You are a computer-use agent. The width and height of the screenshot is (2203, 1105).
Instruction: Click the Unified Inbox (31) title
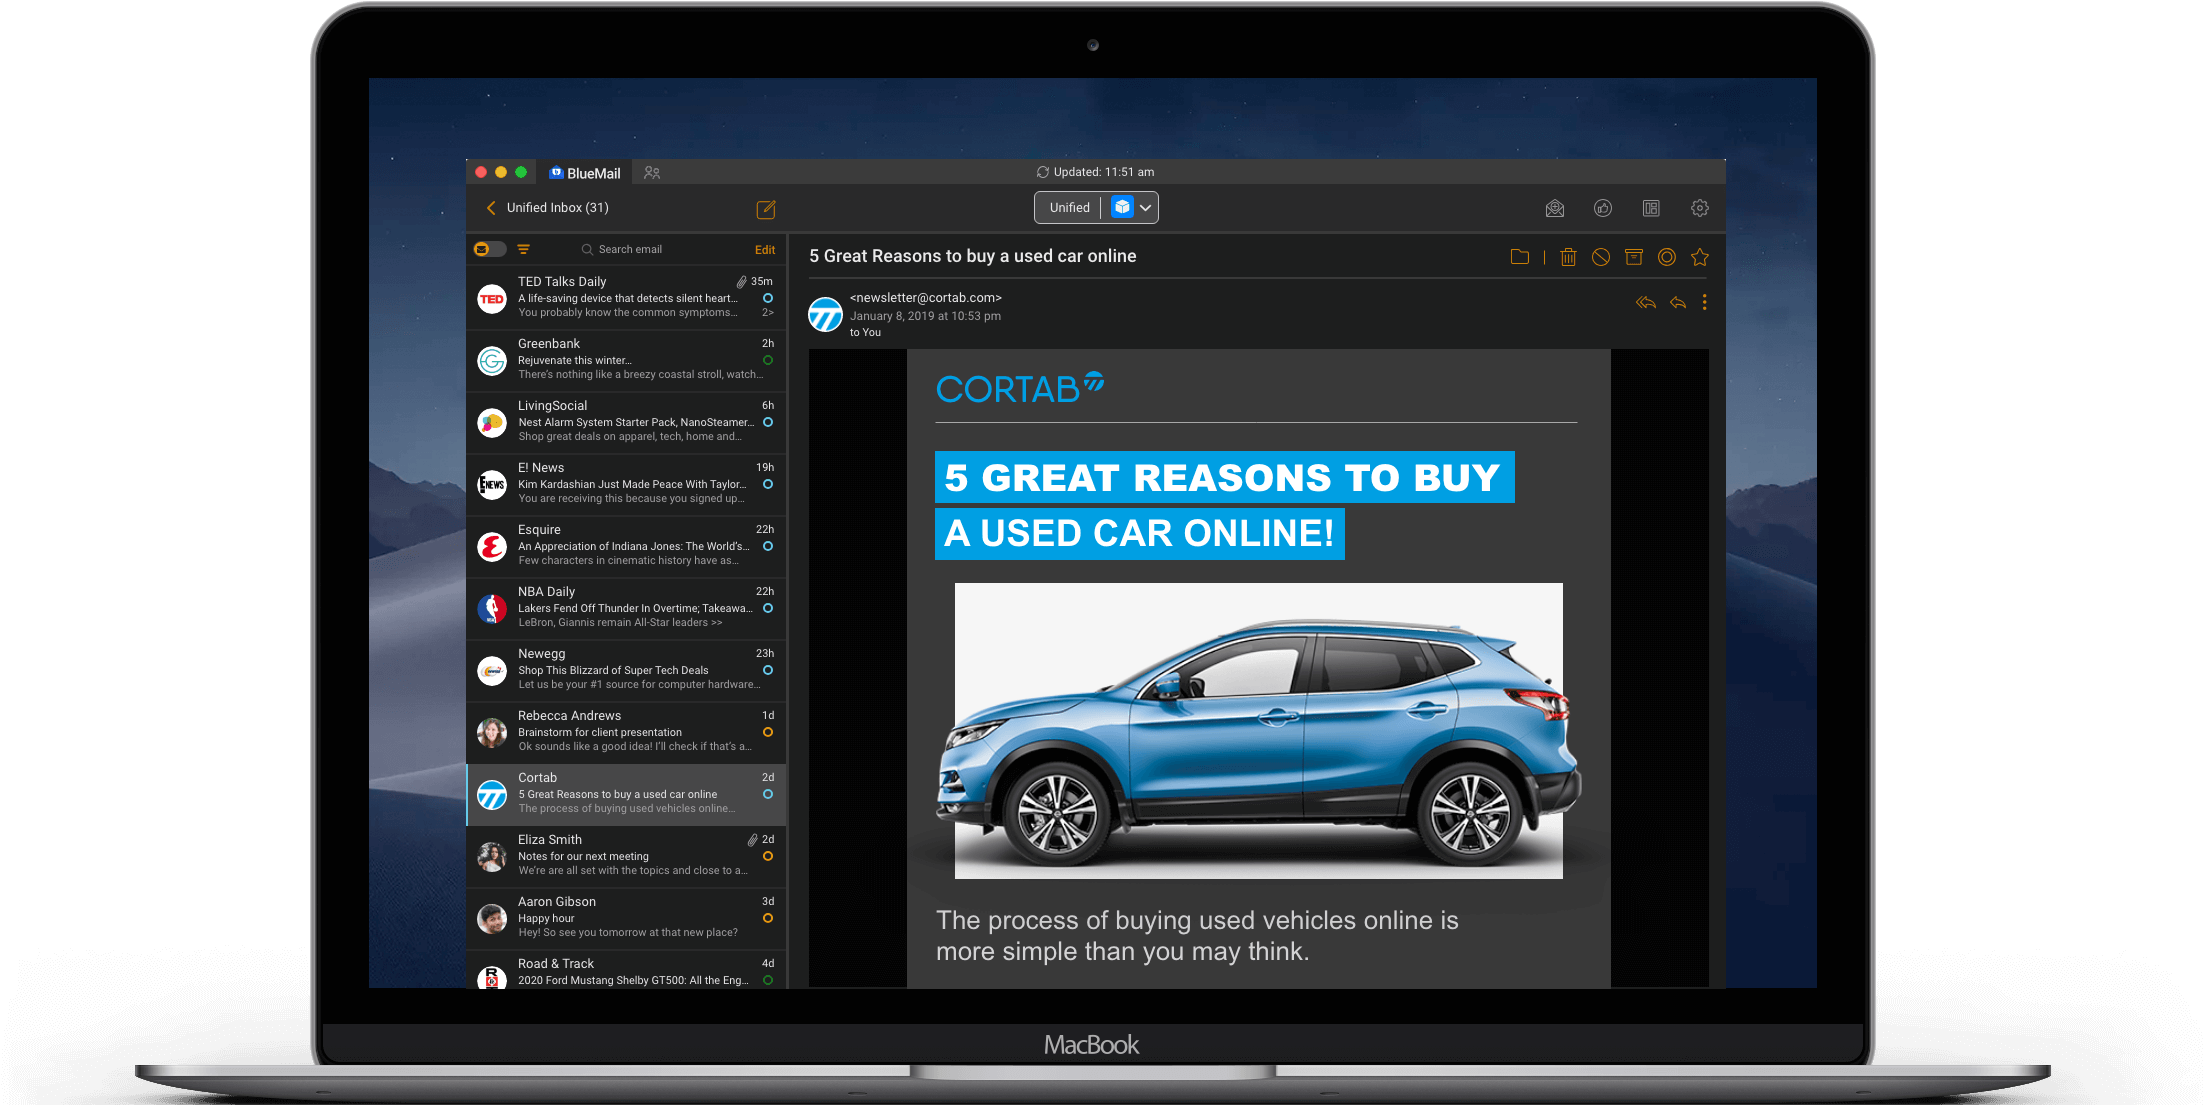[557, 208]
